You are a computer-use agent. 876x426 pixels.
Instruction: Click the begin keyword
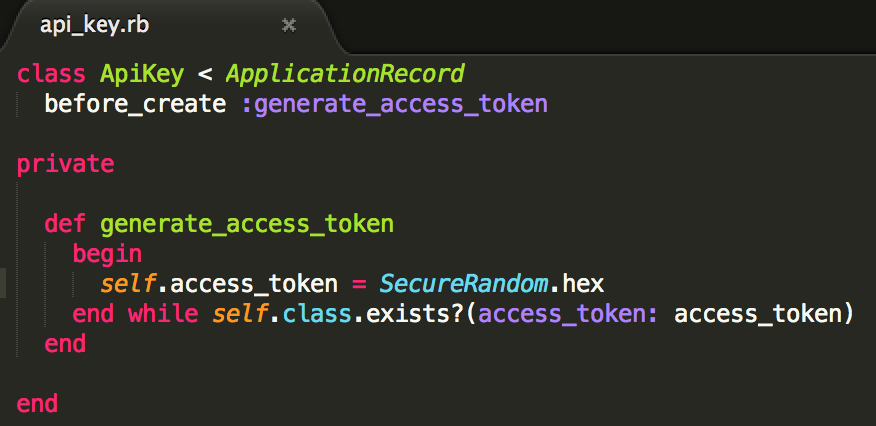click(107, 255)
